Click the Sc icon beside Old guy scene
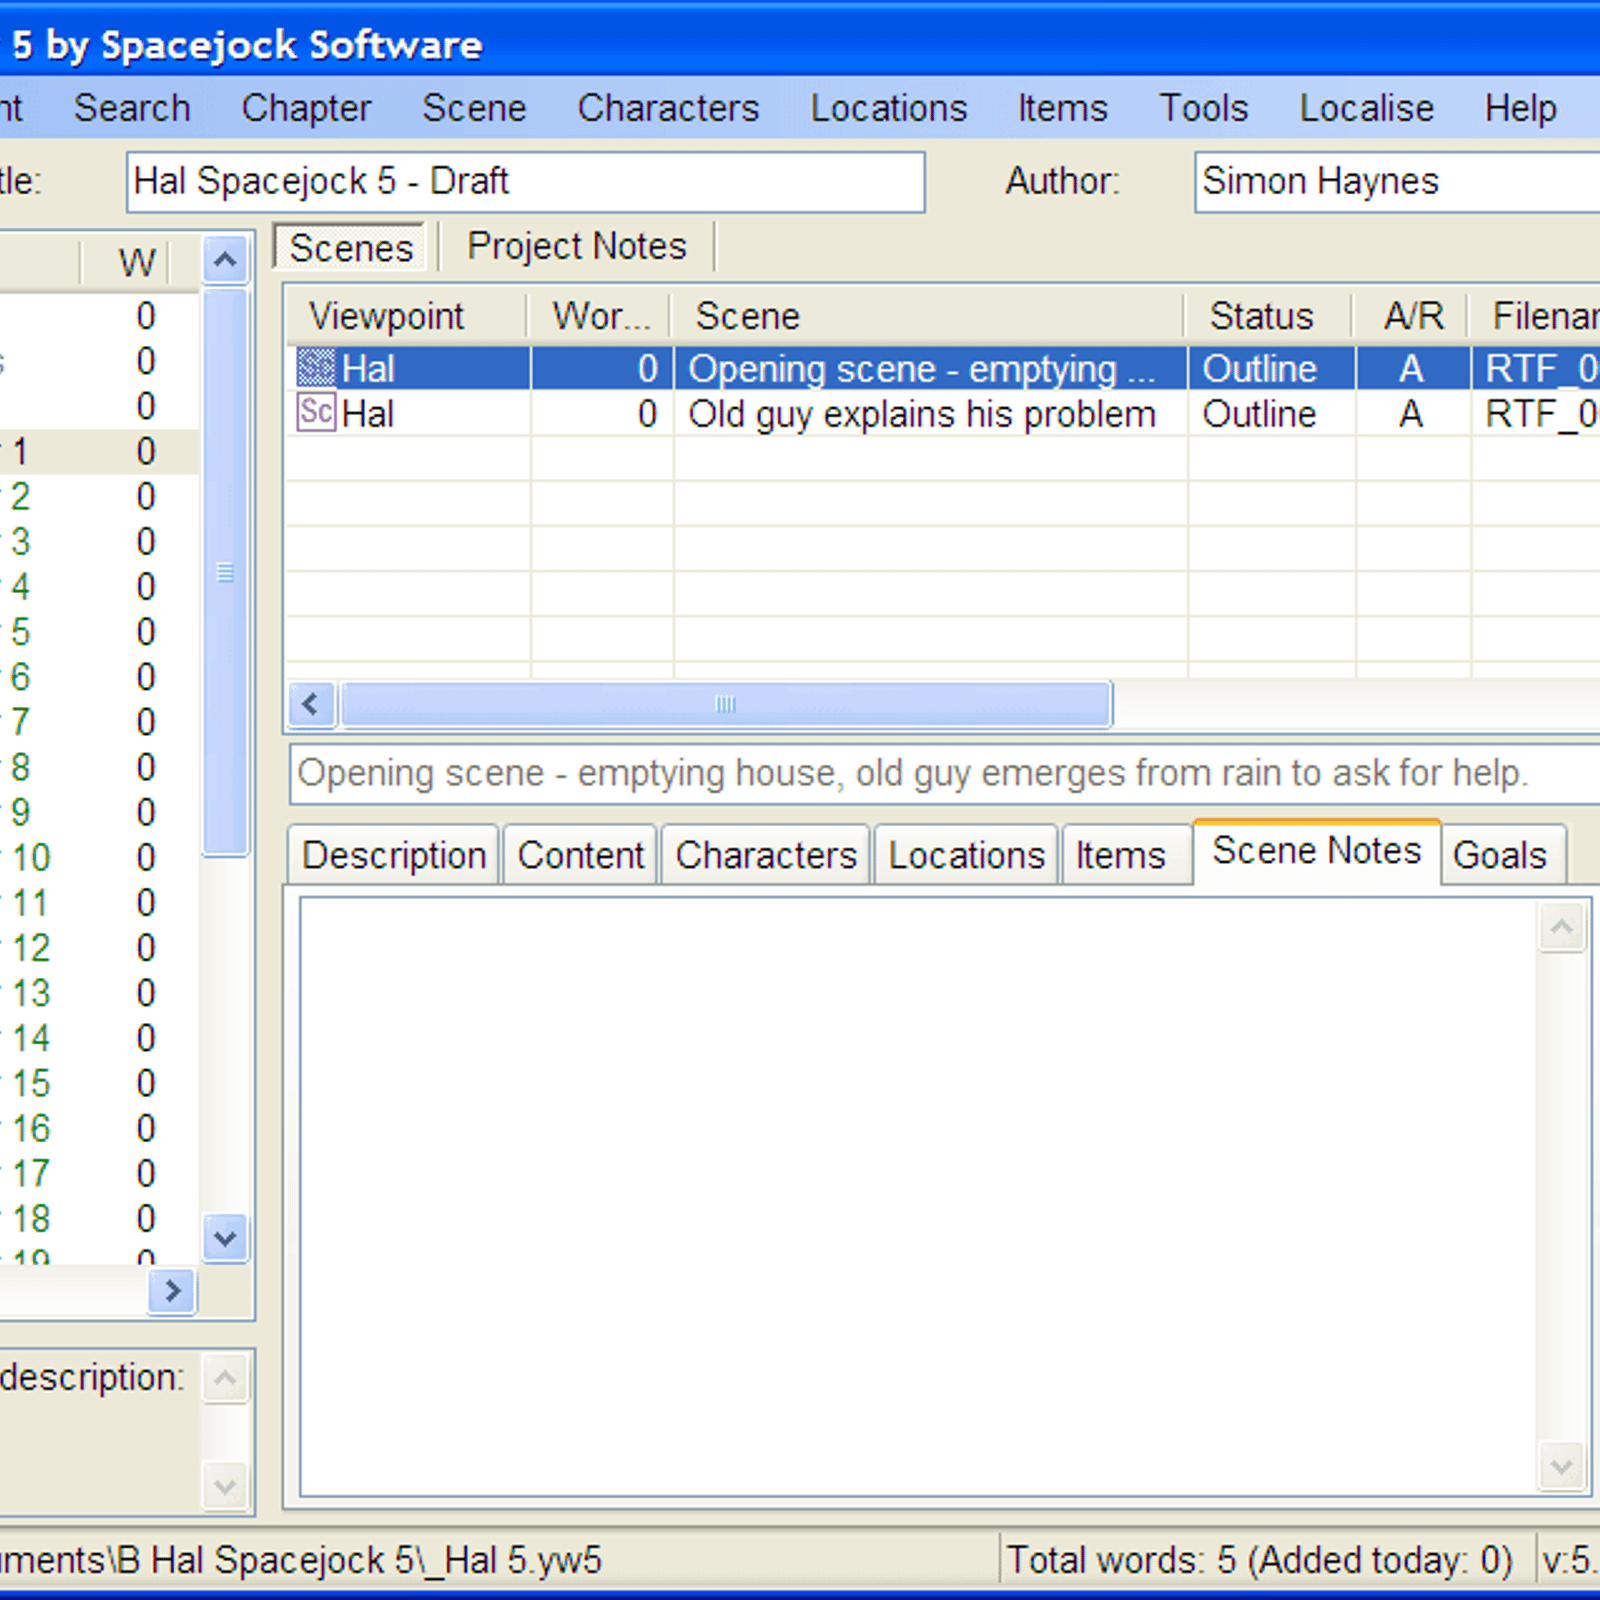 316,413
